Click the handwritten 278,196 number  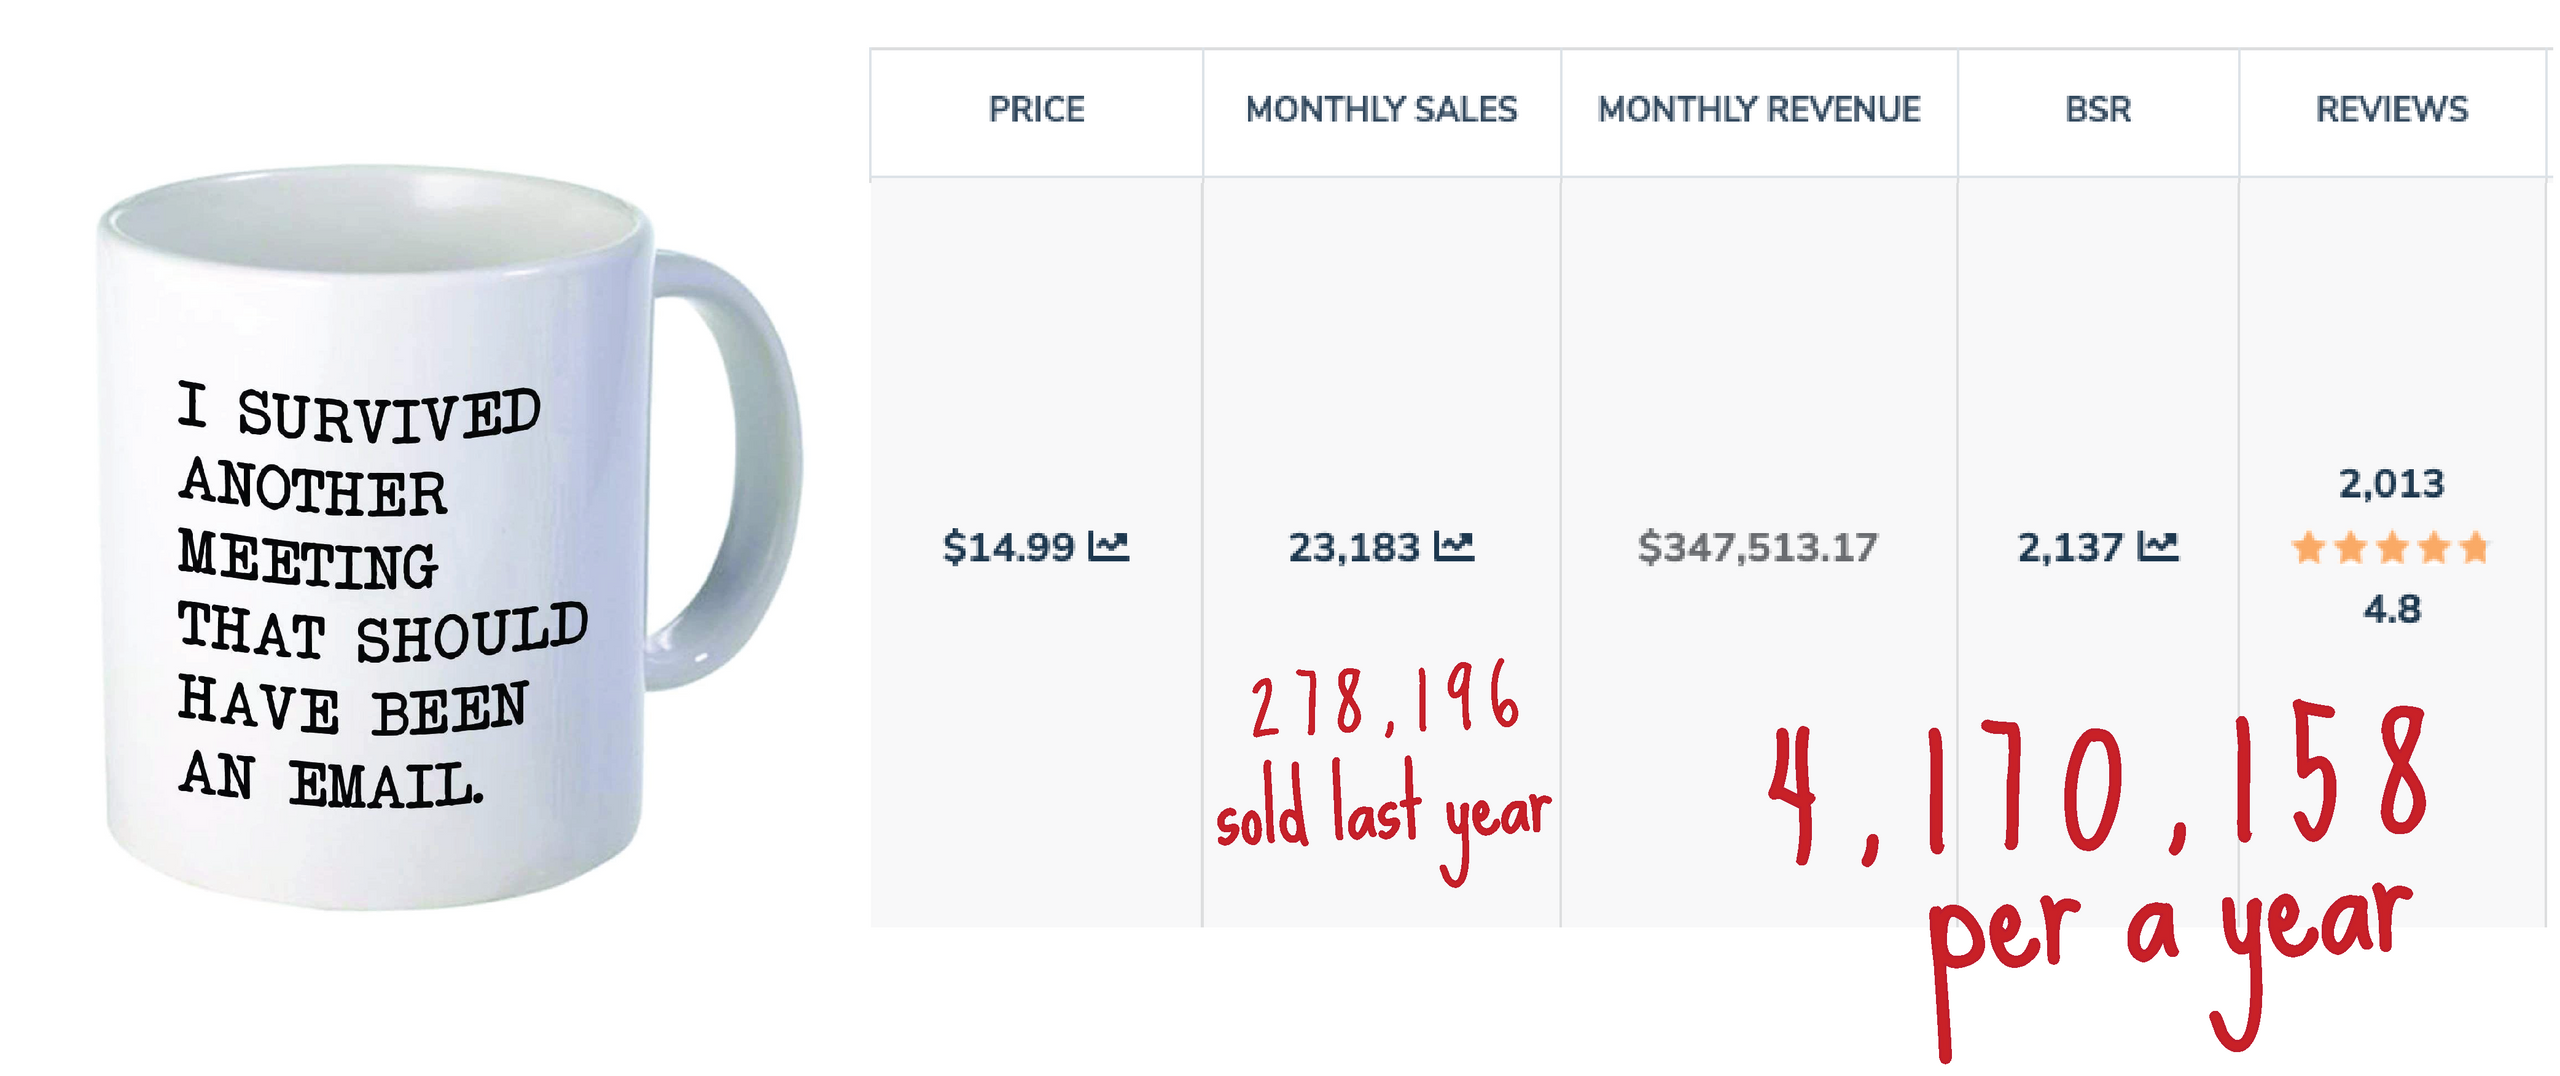coord(1385,700)
